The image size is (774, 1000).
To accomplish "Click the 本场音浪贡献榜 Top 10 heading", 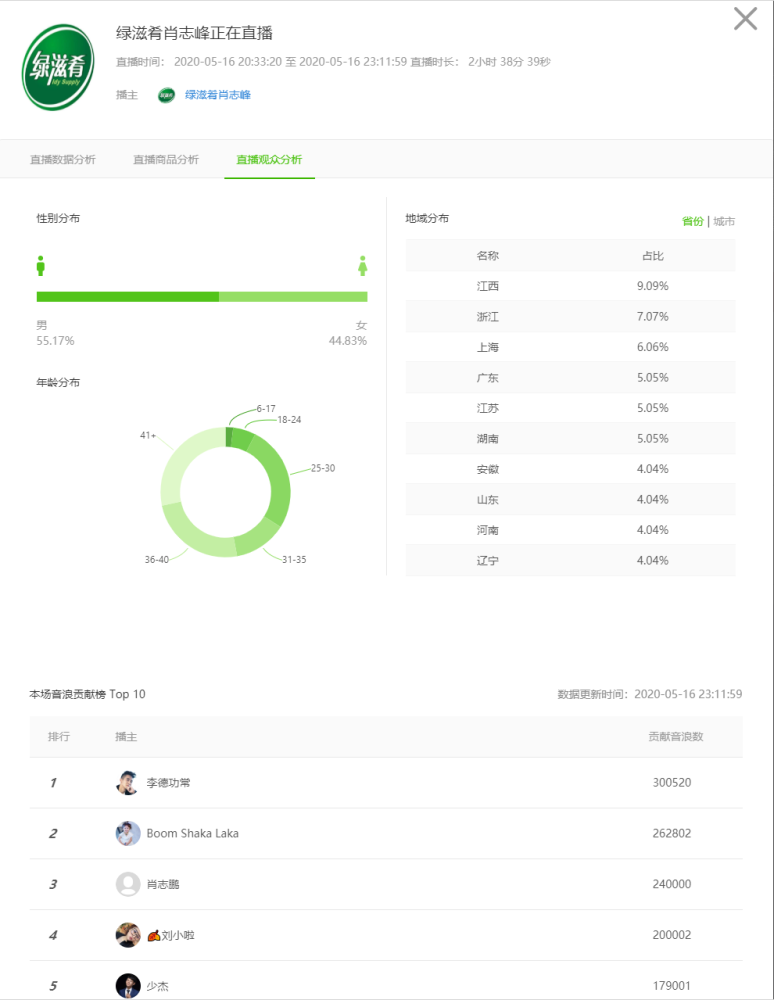I will pos(87,694).
